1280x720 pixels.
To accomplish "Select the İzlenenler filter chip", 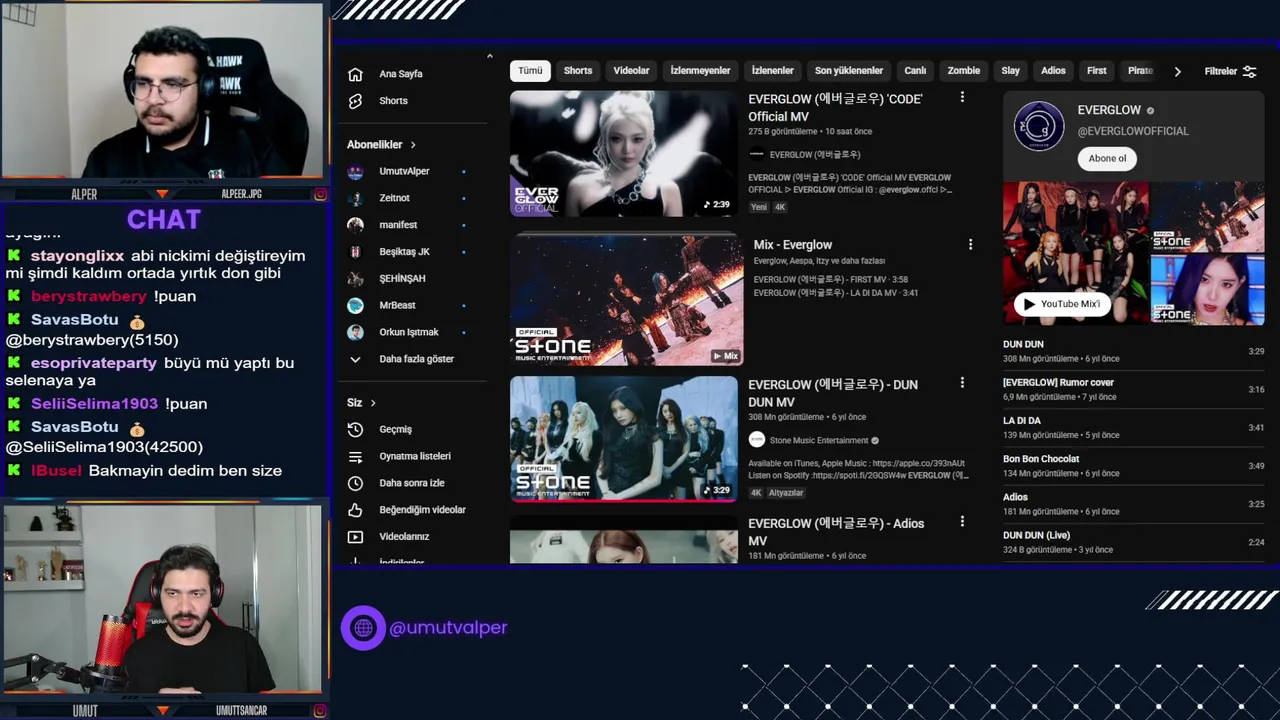I will [x=773, y=71].
